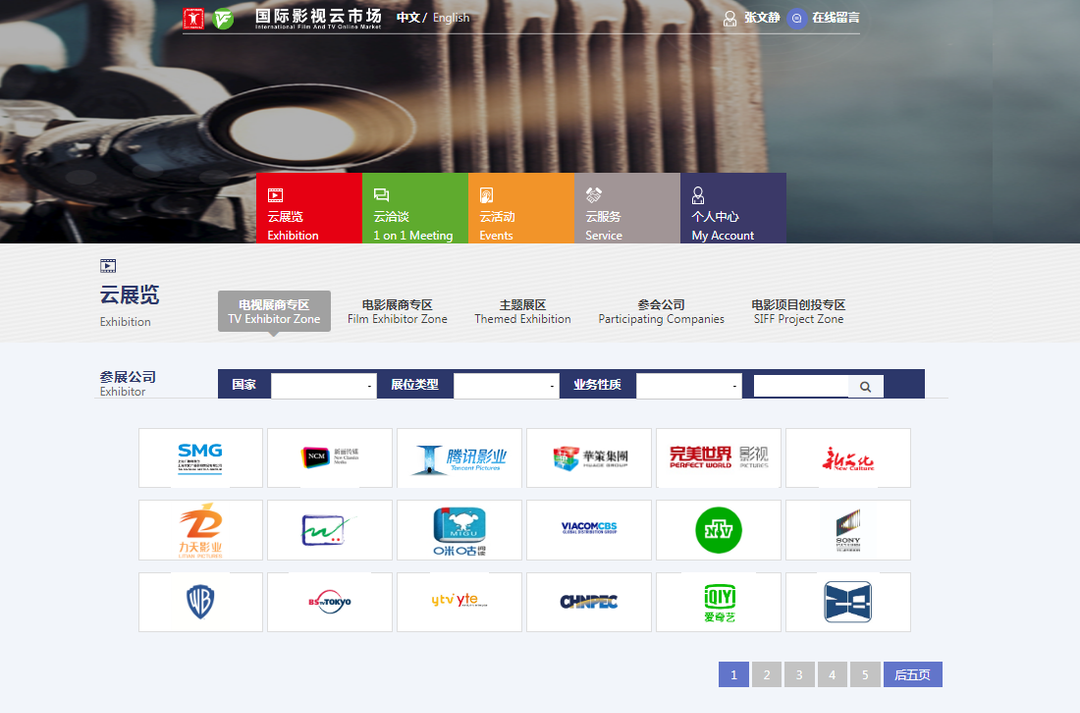This screenshot has height=713, width=1080.
Task: Click the search magnifier icon
Action: (865, 386)
